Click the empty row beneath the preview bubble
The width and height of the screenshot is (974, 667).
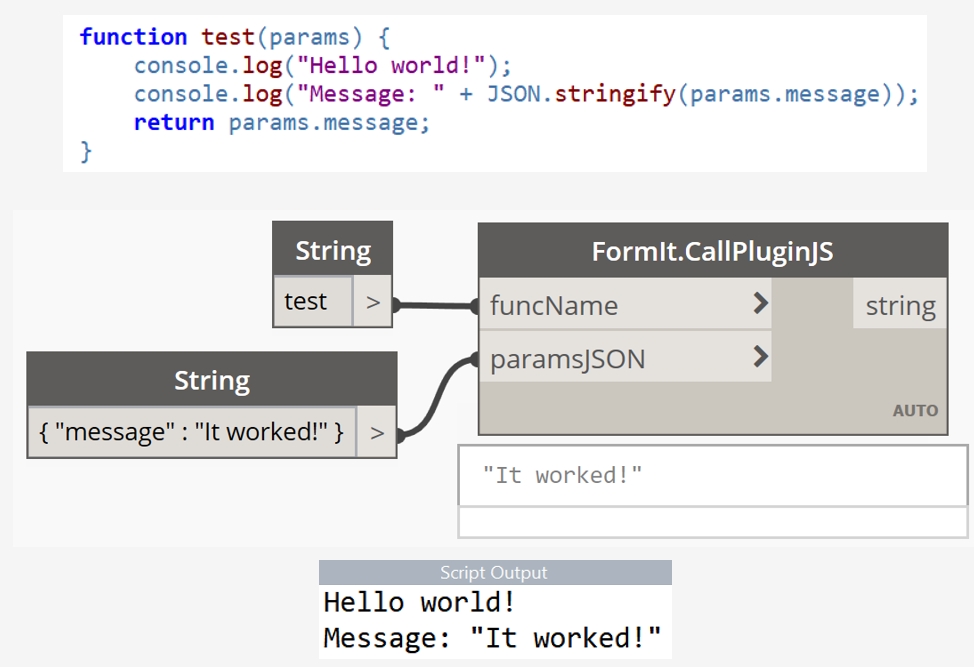(712, 522)
